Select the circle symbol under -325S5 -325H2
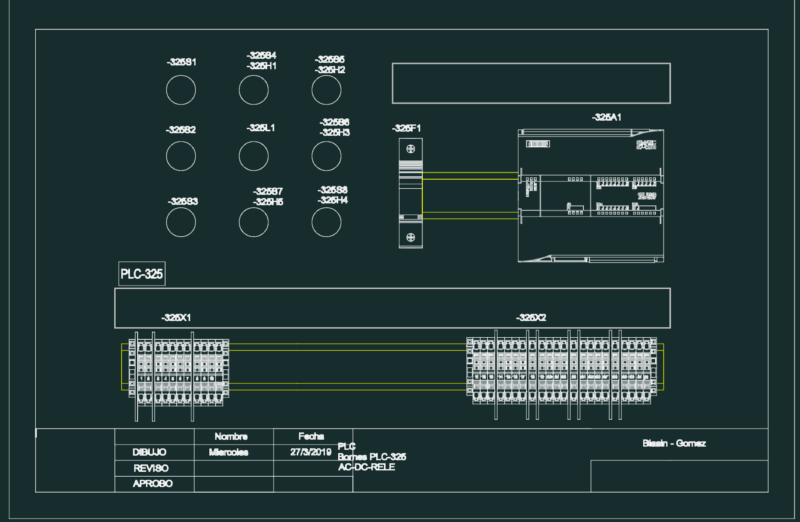Viewport: 800px width, 522px height. [327, 90]
